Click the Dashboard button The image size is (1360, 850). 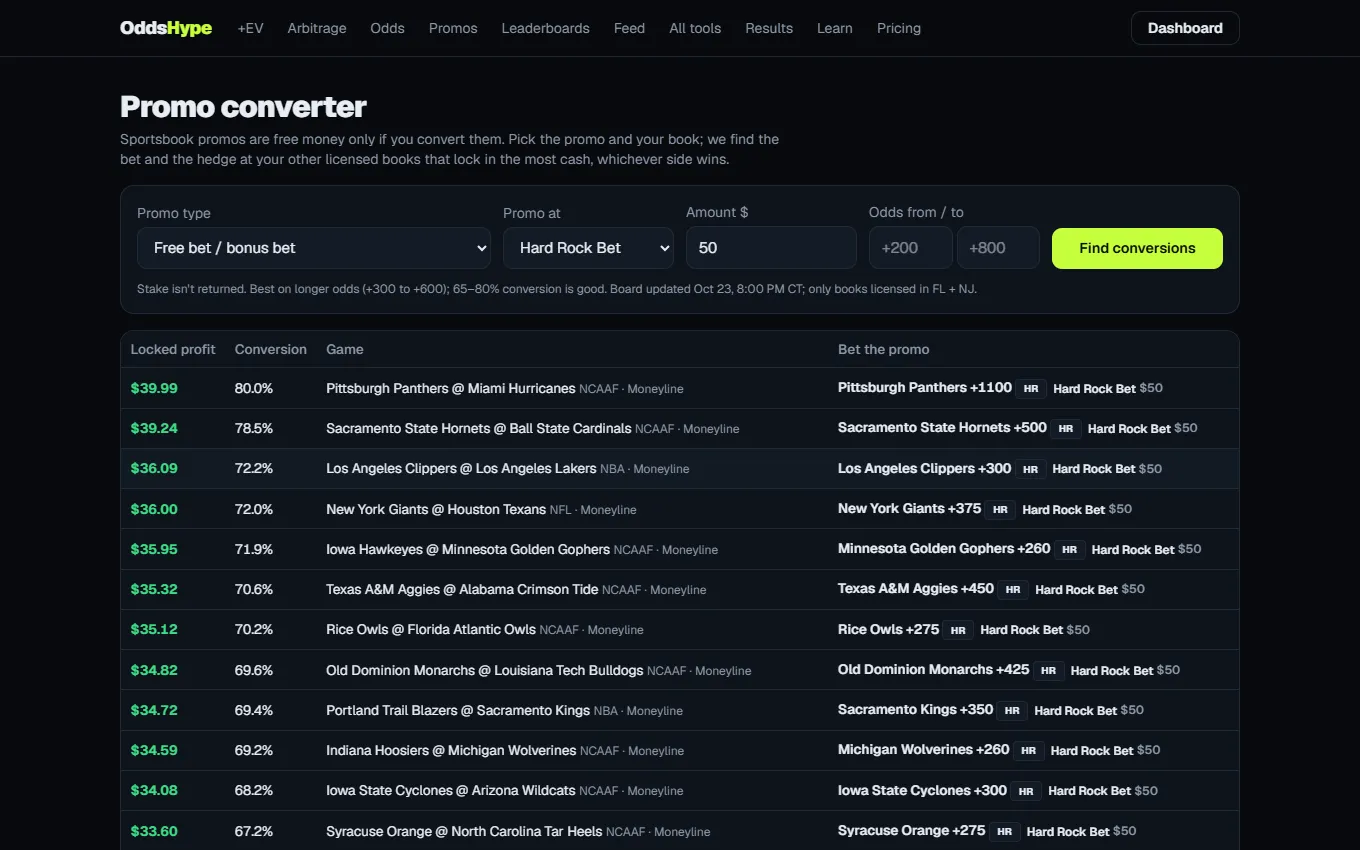pyautogui.click(x=1185, y=28)
